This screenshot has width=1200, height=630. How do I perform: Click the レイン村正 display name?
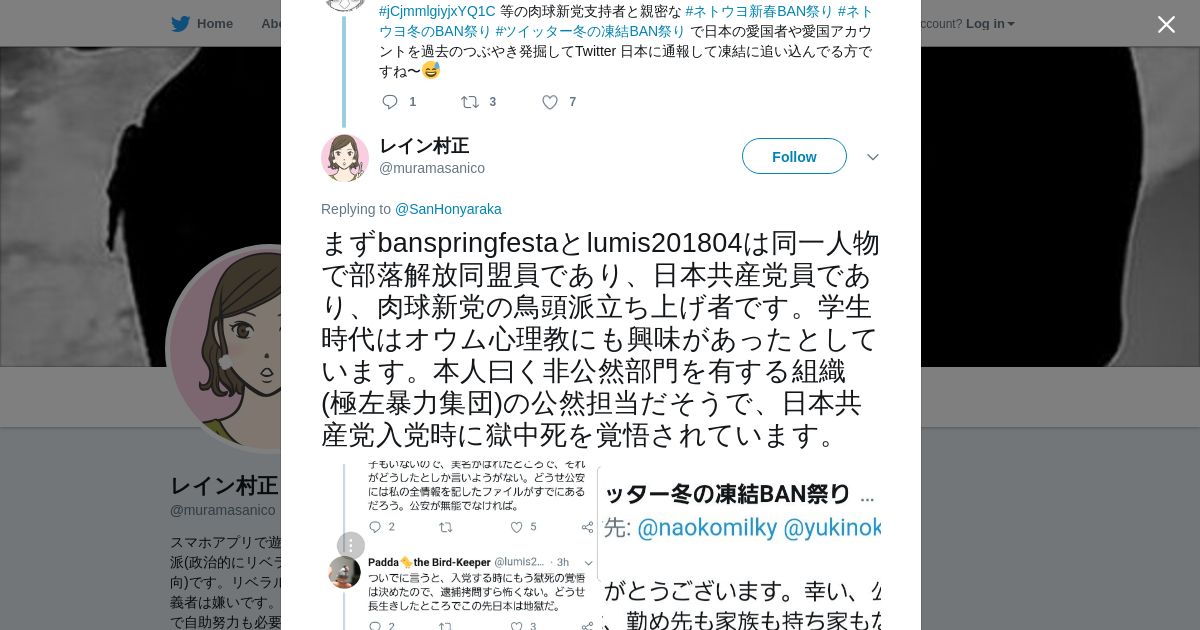pos(424,146)
